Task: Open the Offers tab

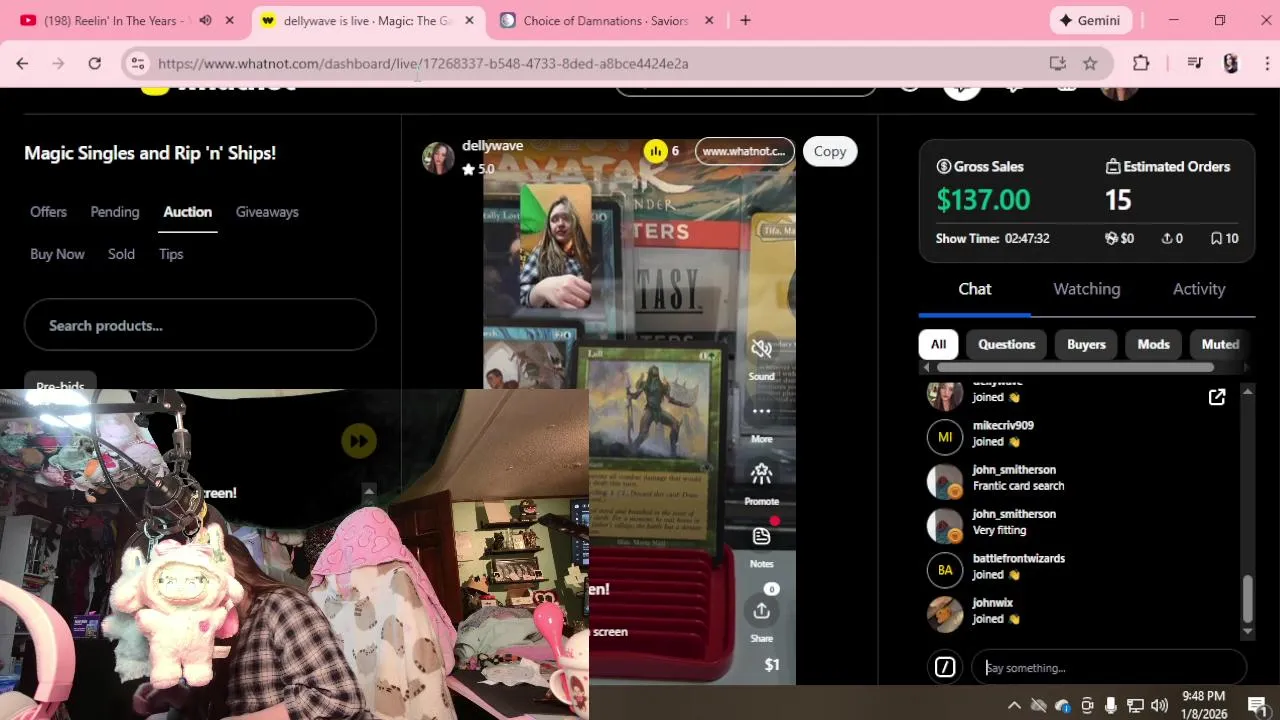Action: tap(48, 212)
